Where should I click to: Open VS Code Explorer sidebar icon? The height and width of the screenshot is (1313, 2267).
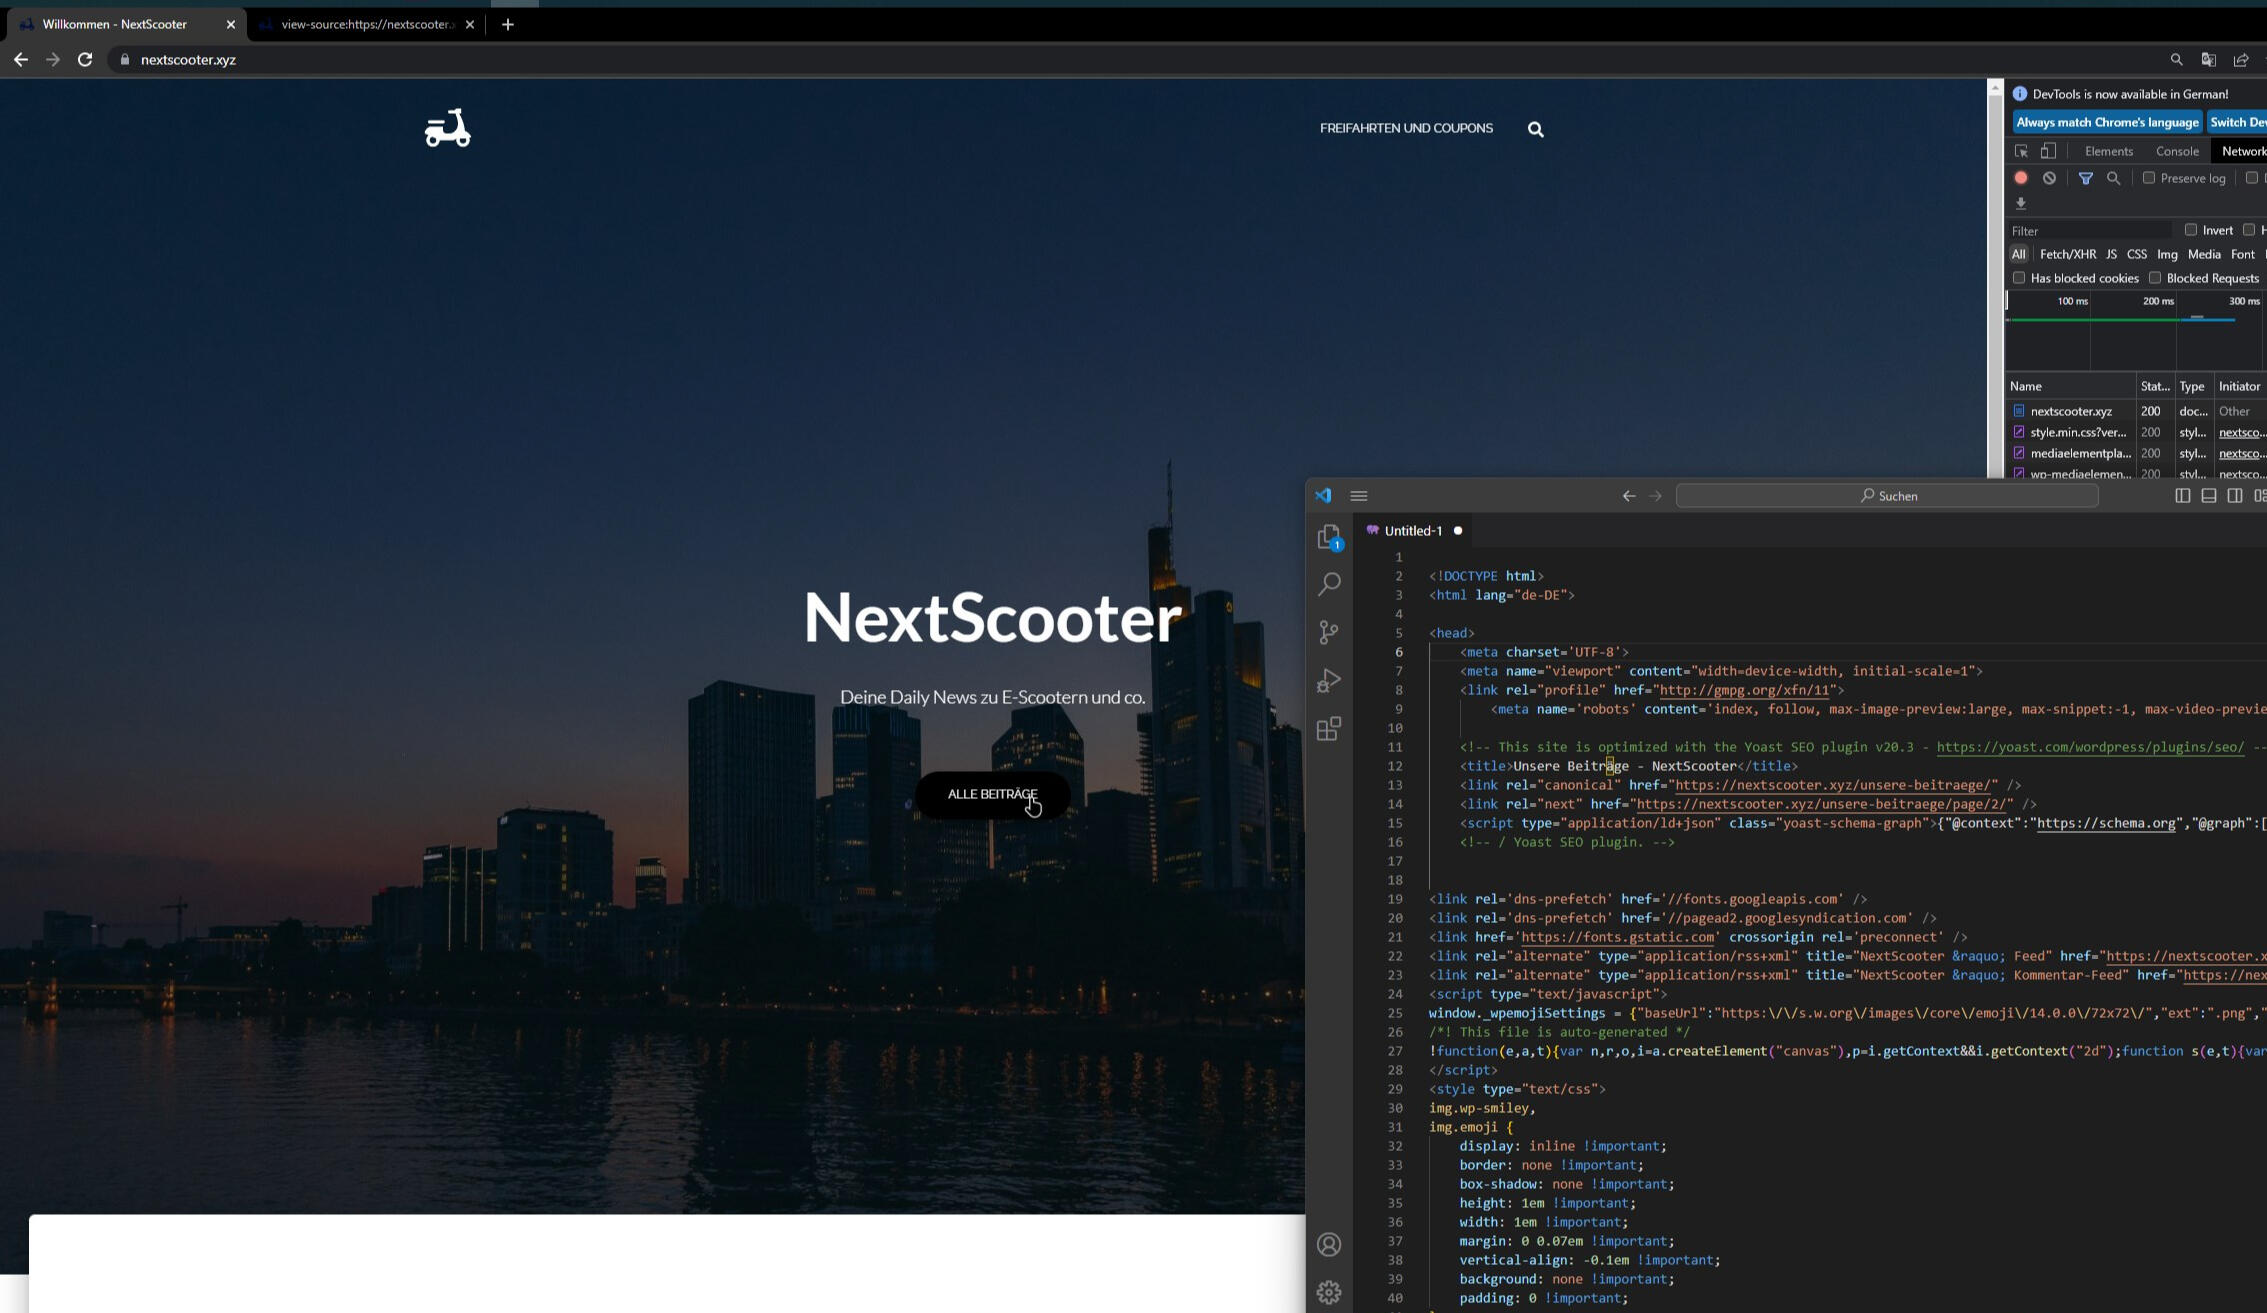point(1328,537)
